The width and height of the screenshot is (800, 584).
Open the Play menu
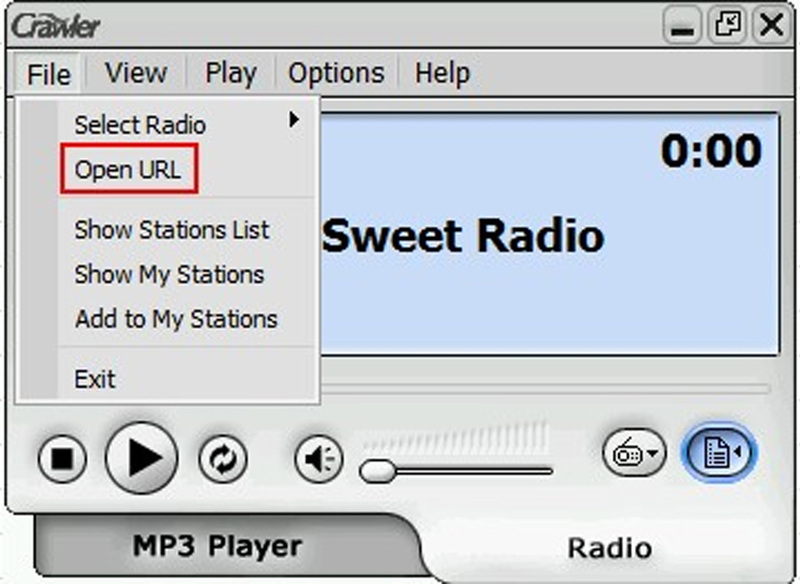(231, 73)
